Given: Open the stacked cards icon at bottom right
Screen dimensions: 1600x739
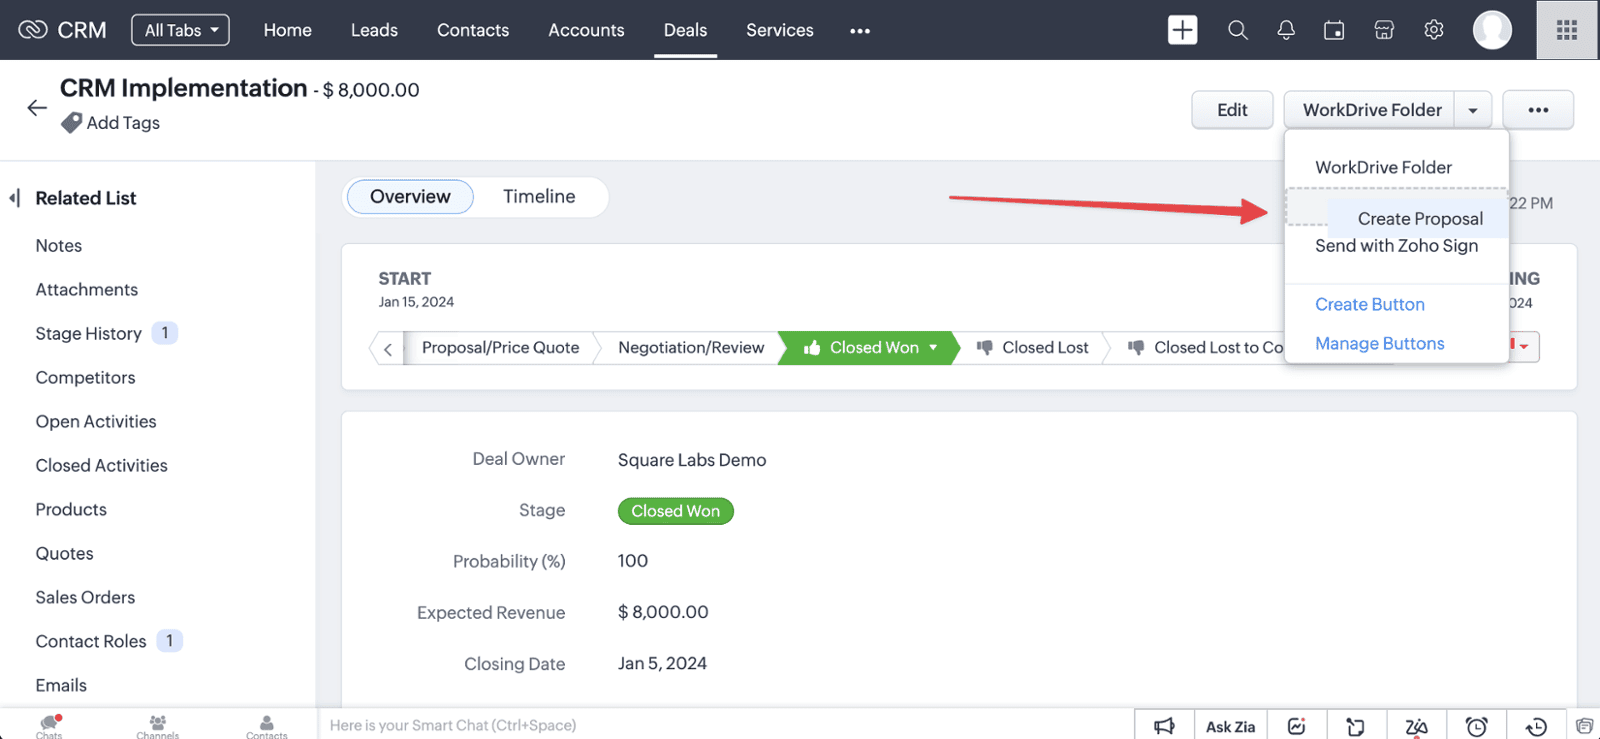Looking at the screenshot, I should (1584, 726).
